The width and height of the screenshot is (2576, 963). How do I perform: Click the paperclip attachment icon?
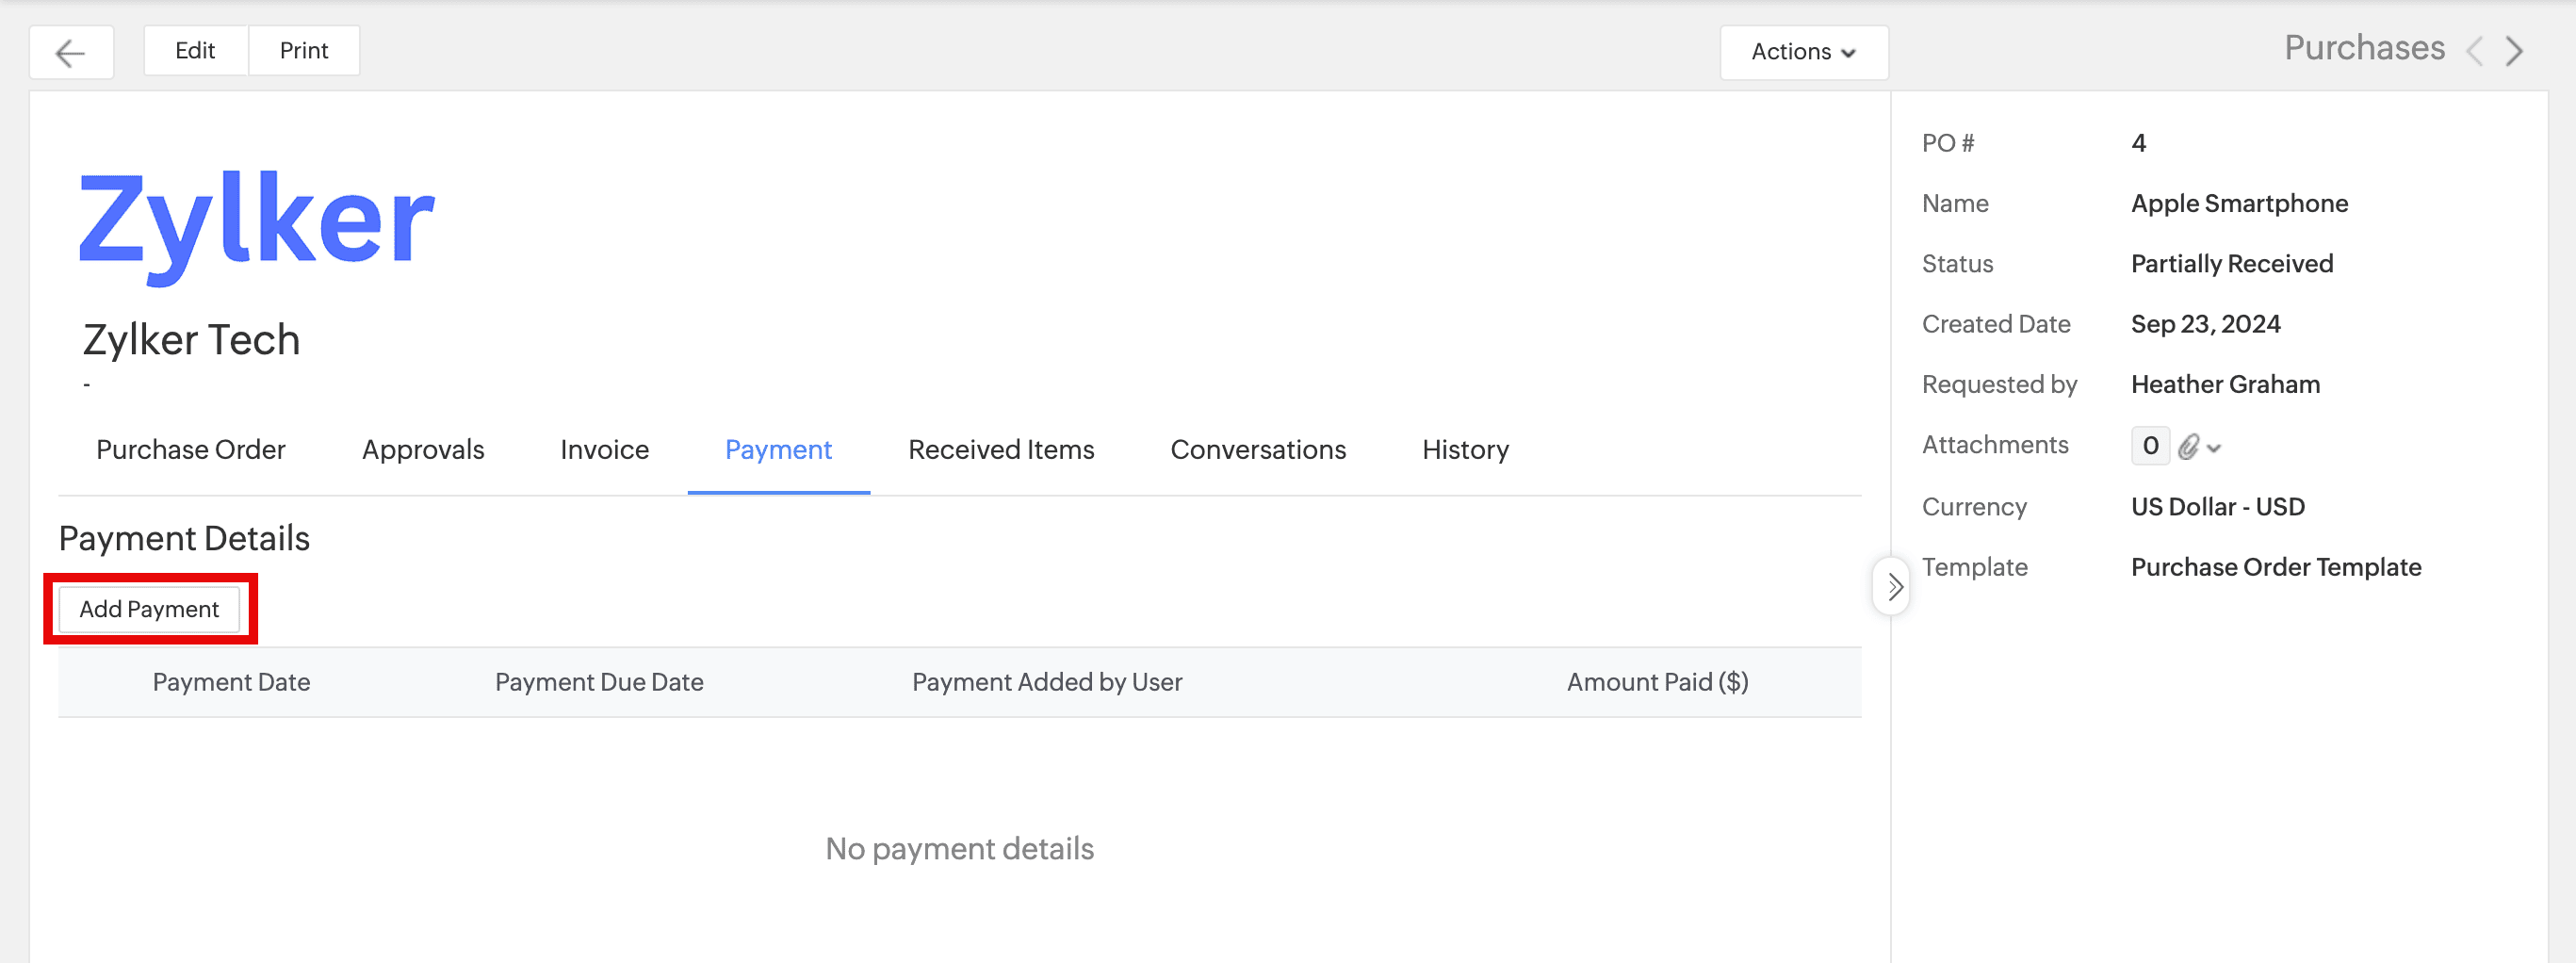(x=2188, y=447)
